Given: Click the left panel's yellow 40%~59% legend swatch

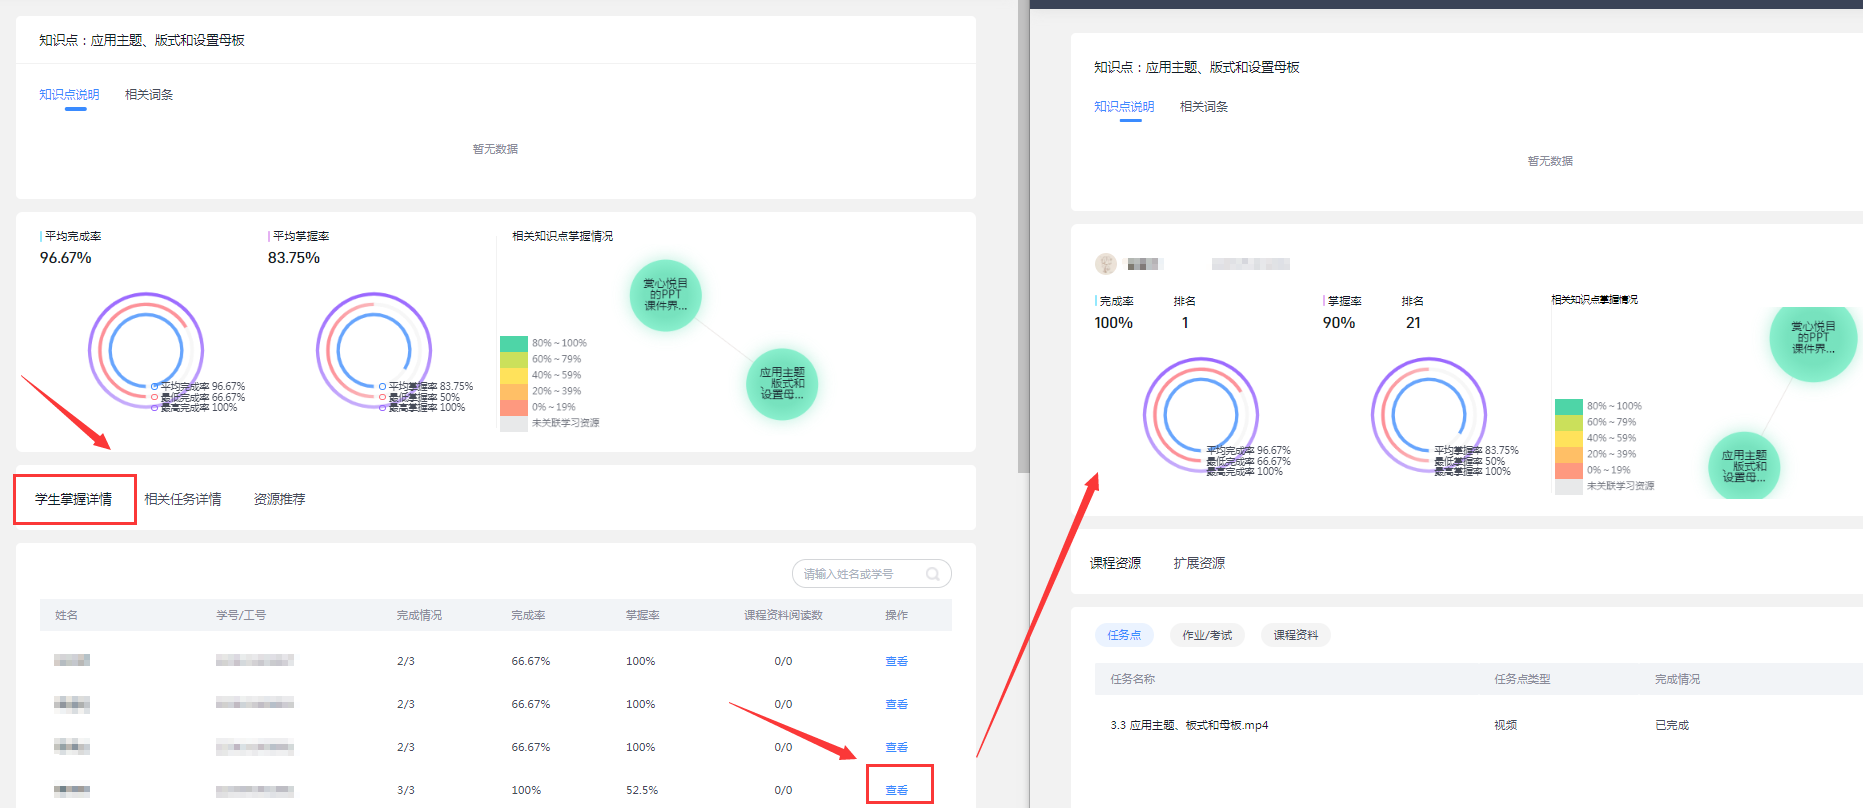Looking at the screenshot, I should (514, 375).
